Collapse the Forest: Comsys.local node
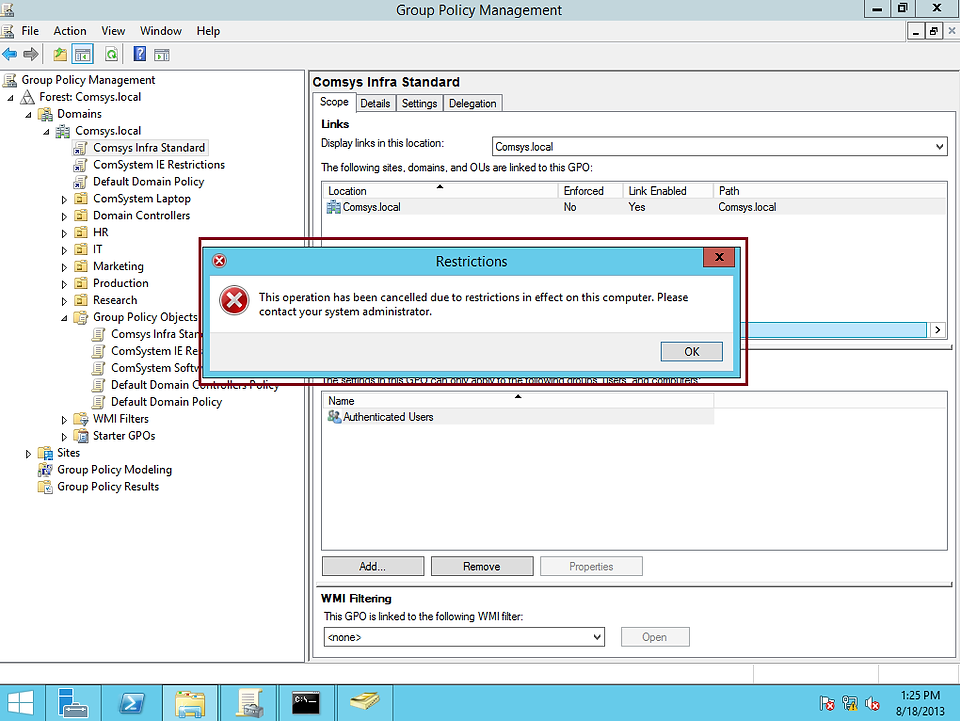Image resolution: width=960 pixels, height=721 pixels. click(x=10, y=98)
